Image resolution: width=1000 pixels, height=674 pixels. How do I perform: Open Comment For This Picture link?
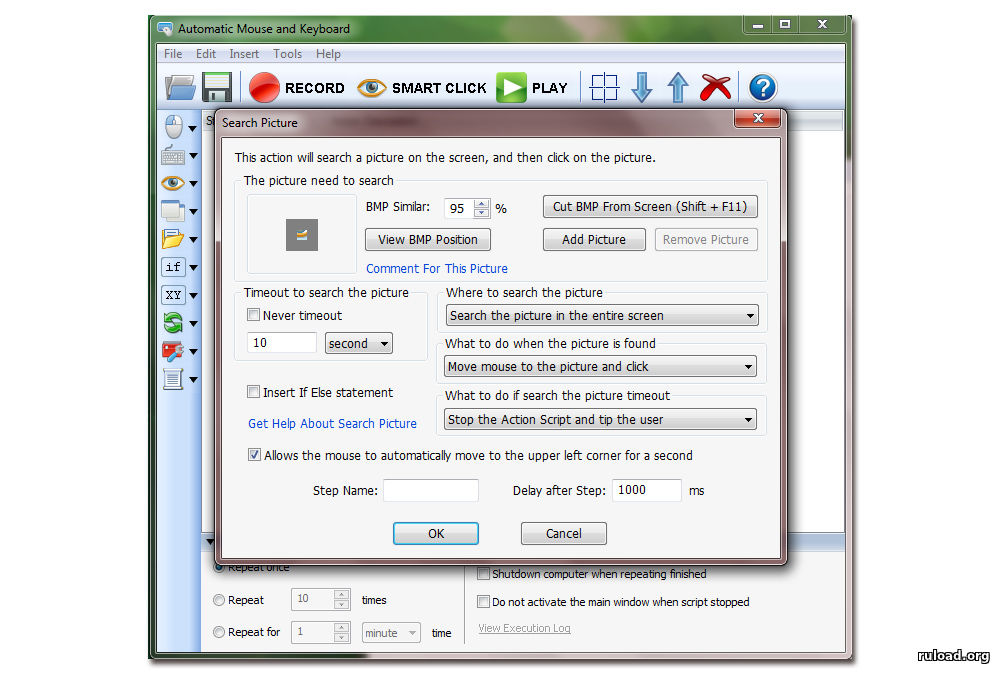click(437, 268)
